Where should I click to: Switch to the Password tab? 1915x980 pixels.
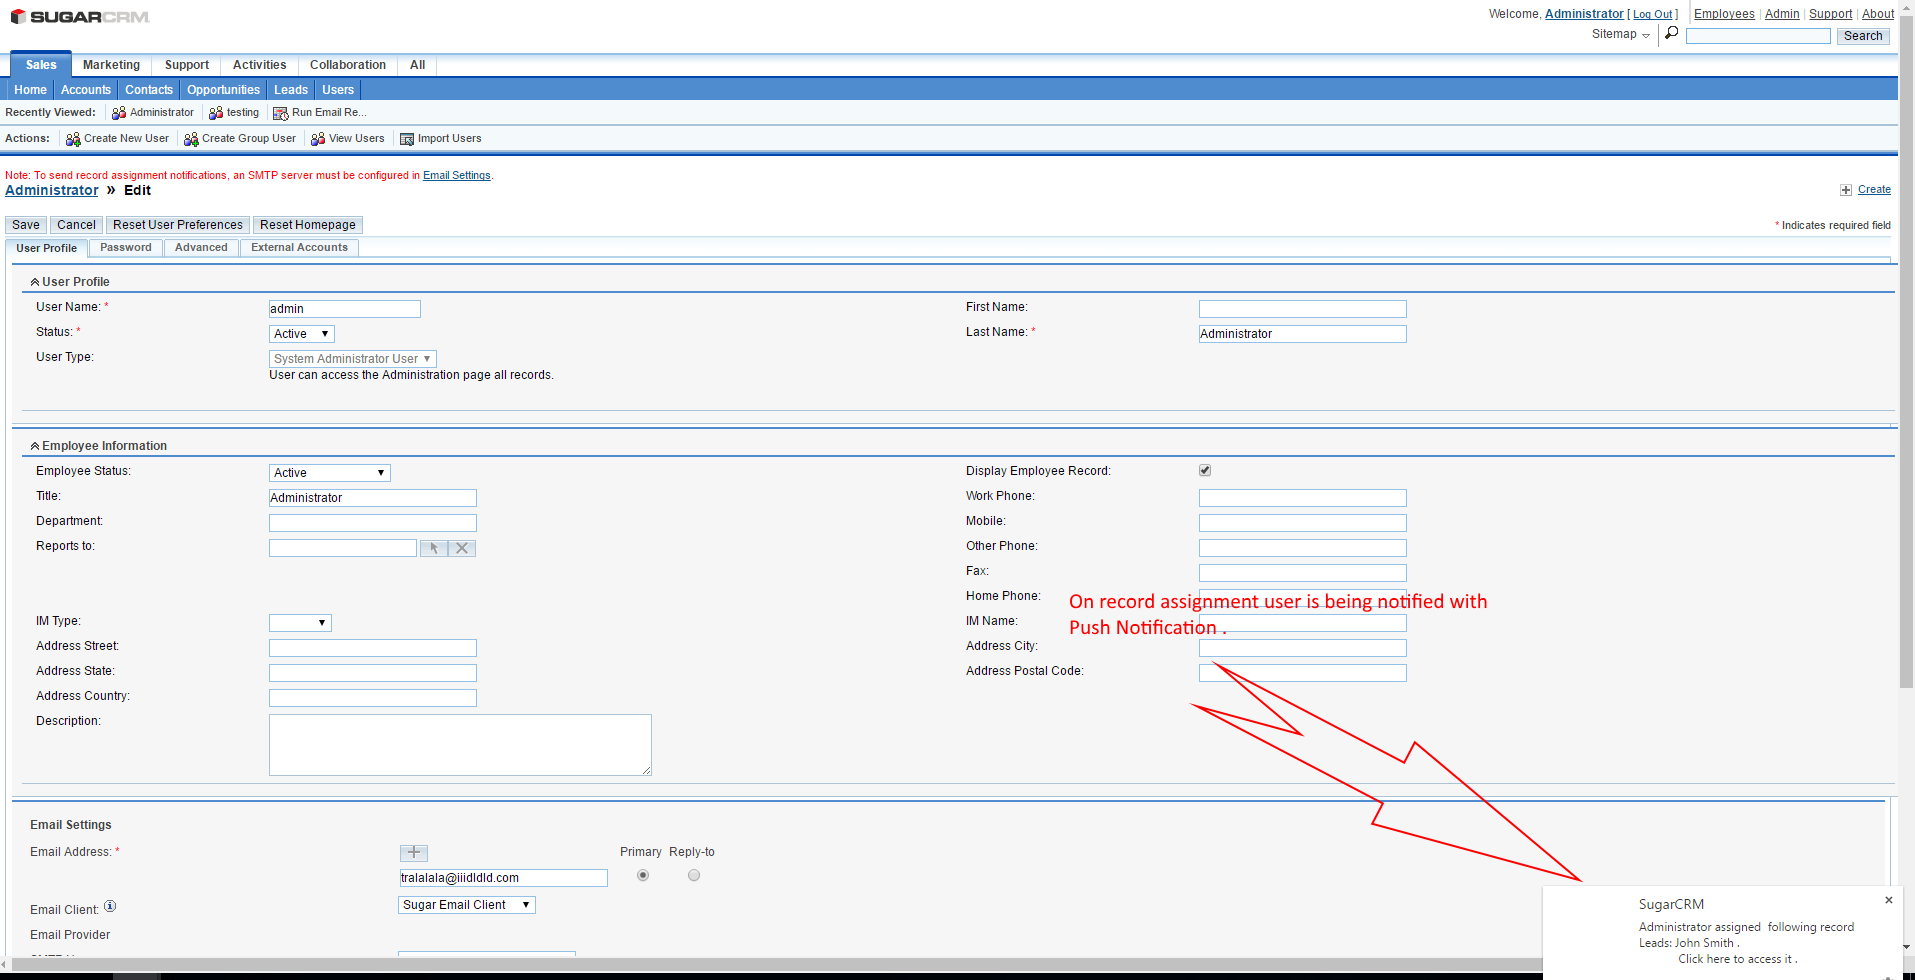126,248
